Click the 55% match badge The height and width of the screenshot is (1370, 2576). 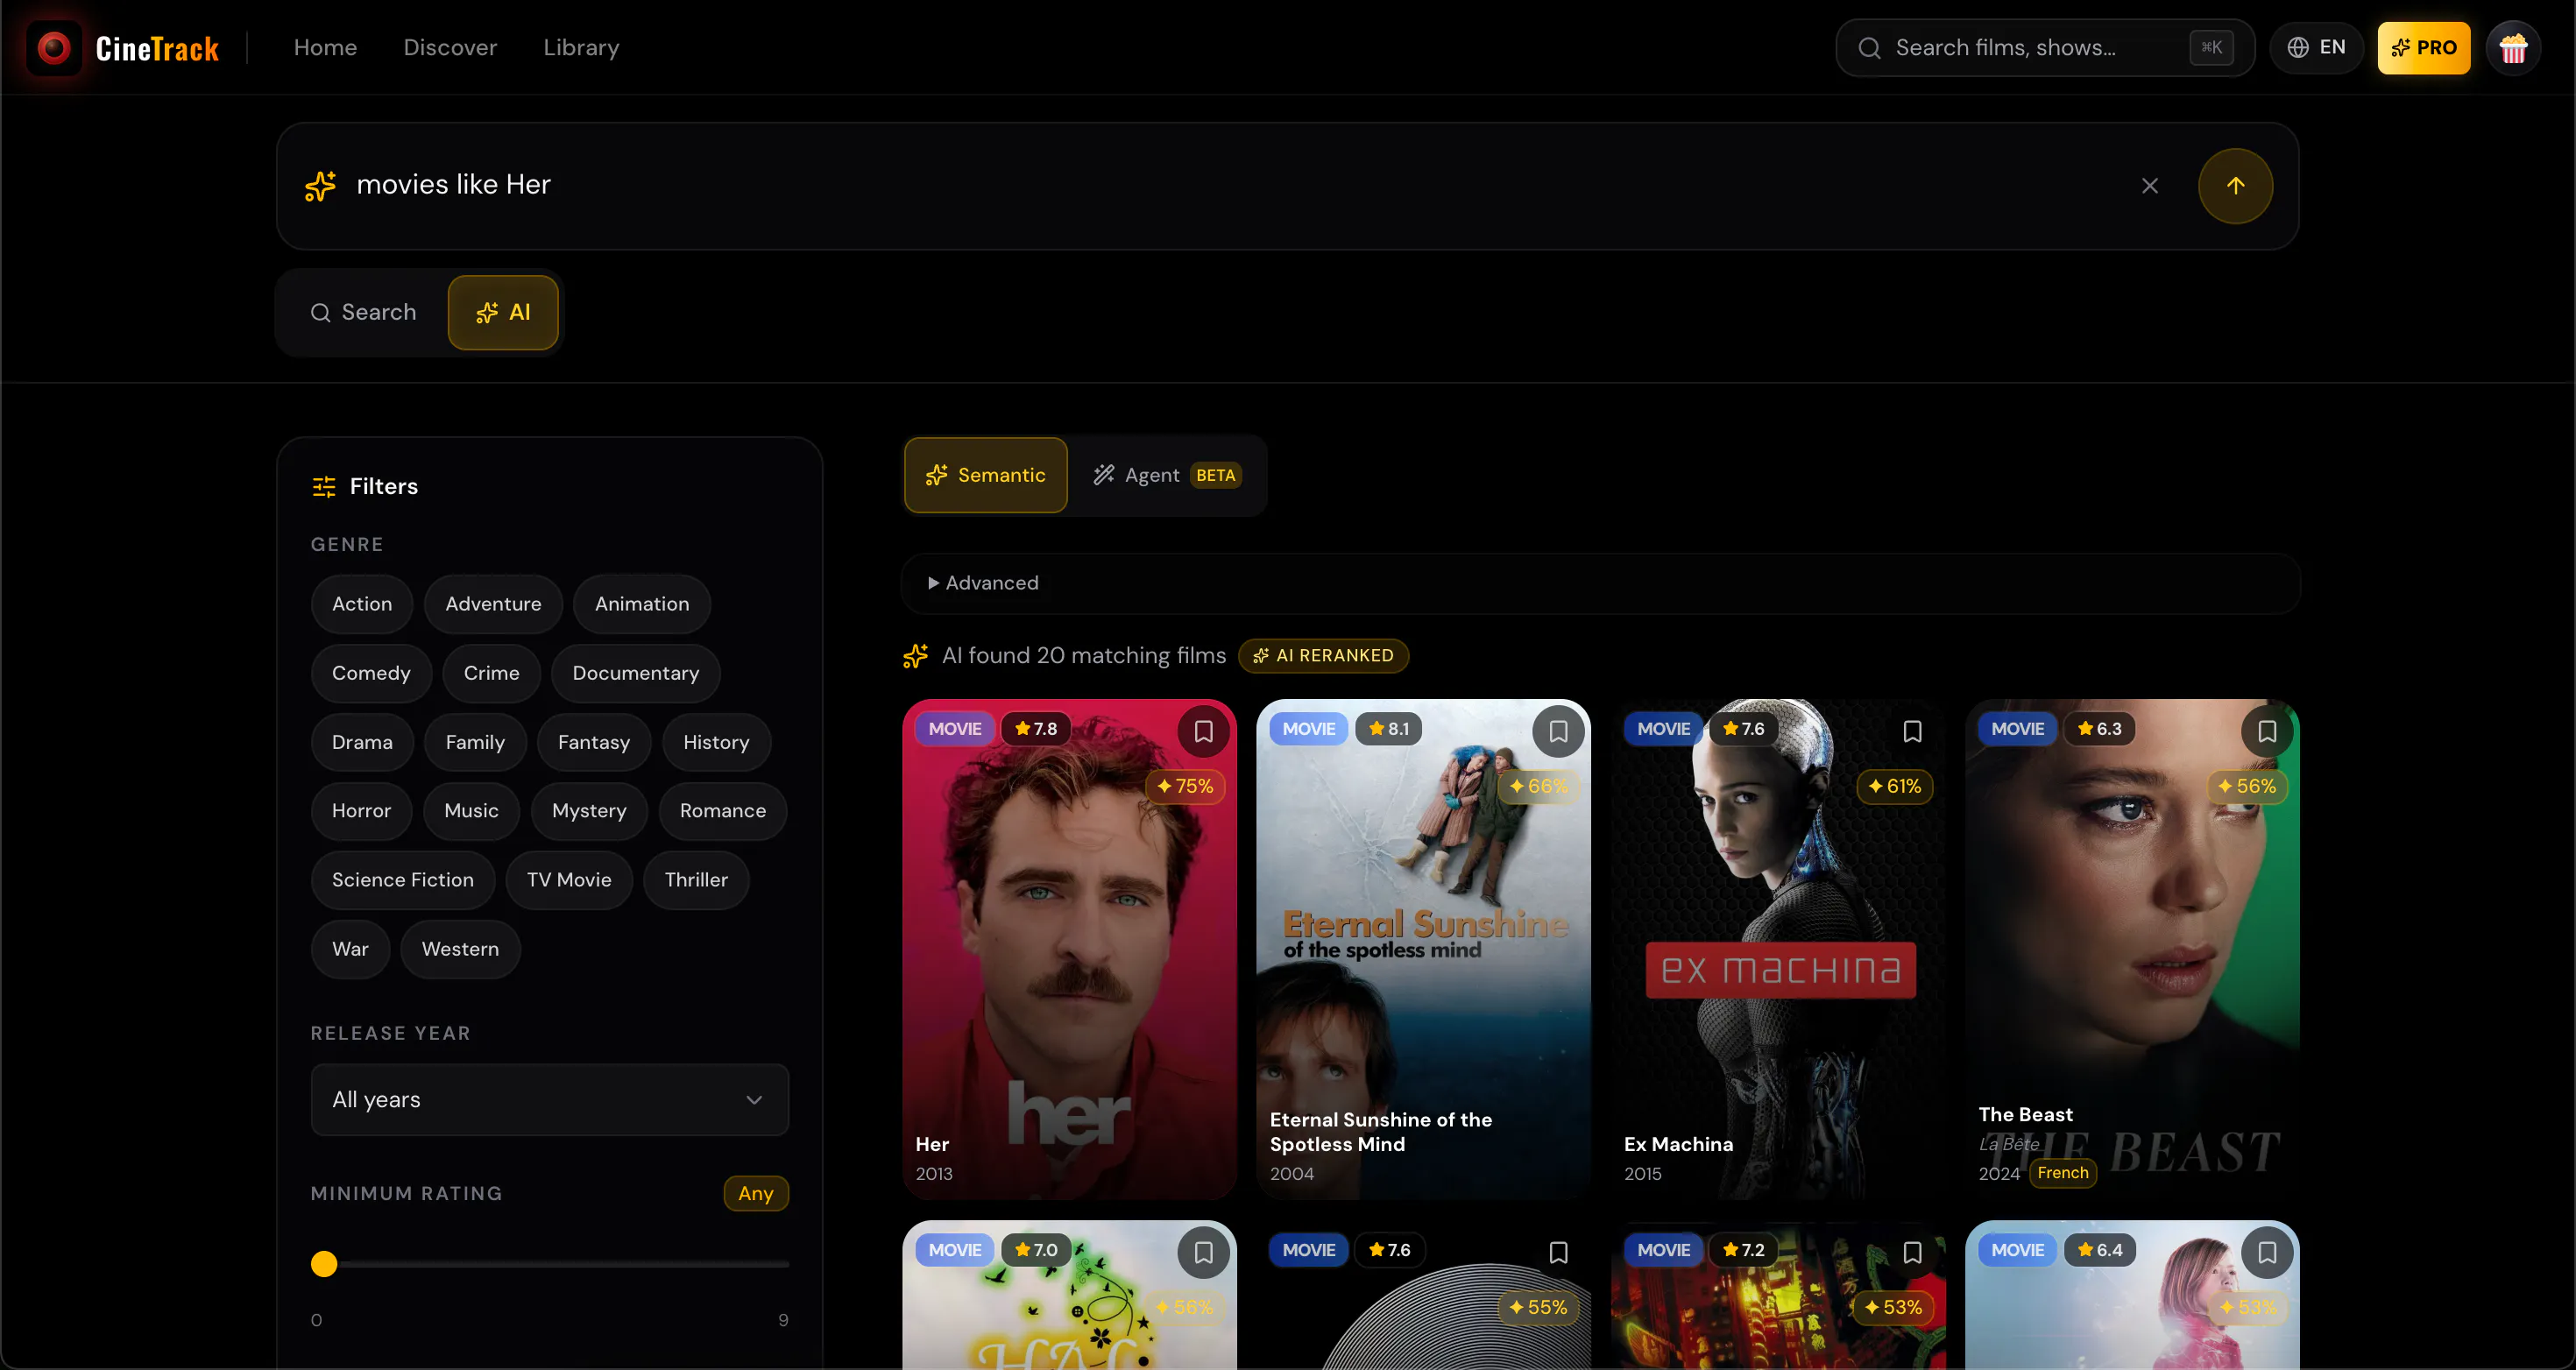(x=1539, y=1307)
